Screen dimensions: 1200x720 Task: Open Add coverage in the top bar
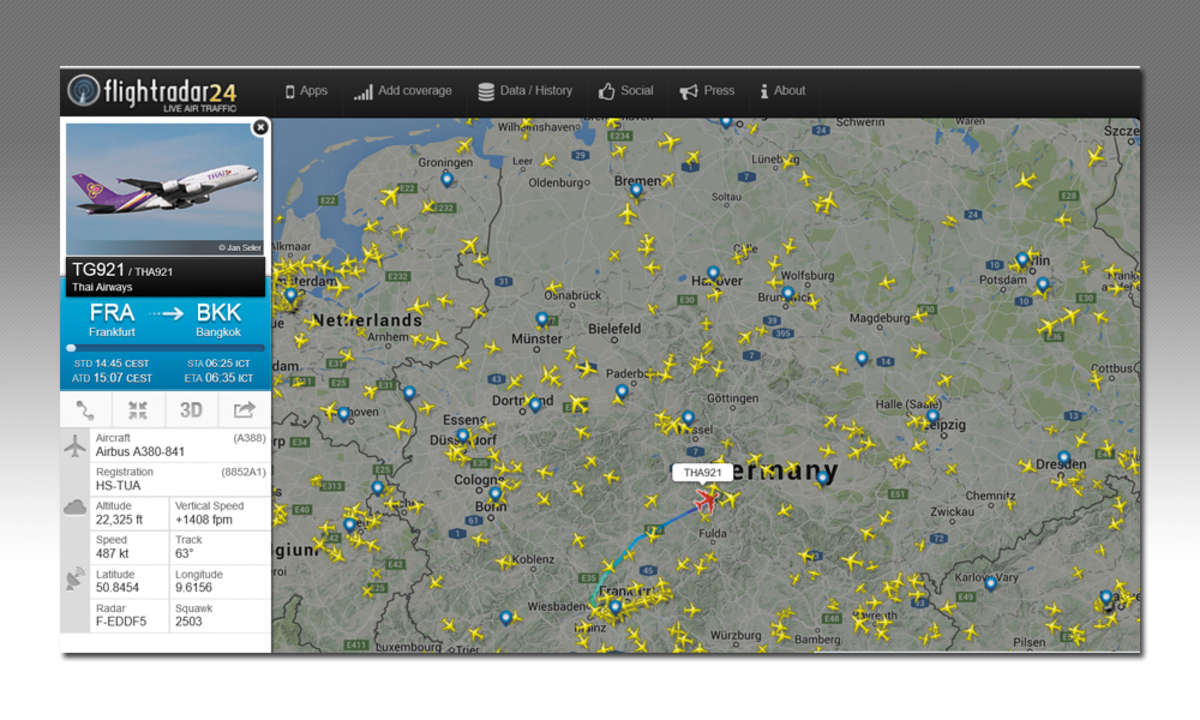pos(403,91)
